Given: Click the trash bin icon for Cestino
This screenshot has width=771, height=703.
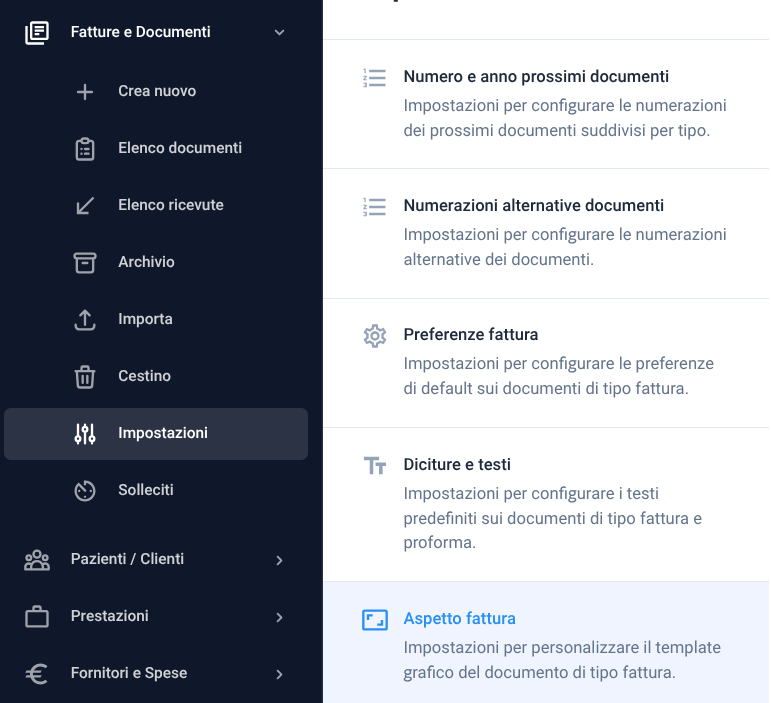Looking at the screenshot, I should (x=85, y=377).
